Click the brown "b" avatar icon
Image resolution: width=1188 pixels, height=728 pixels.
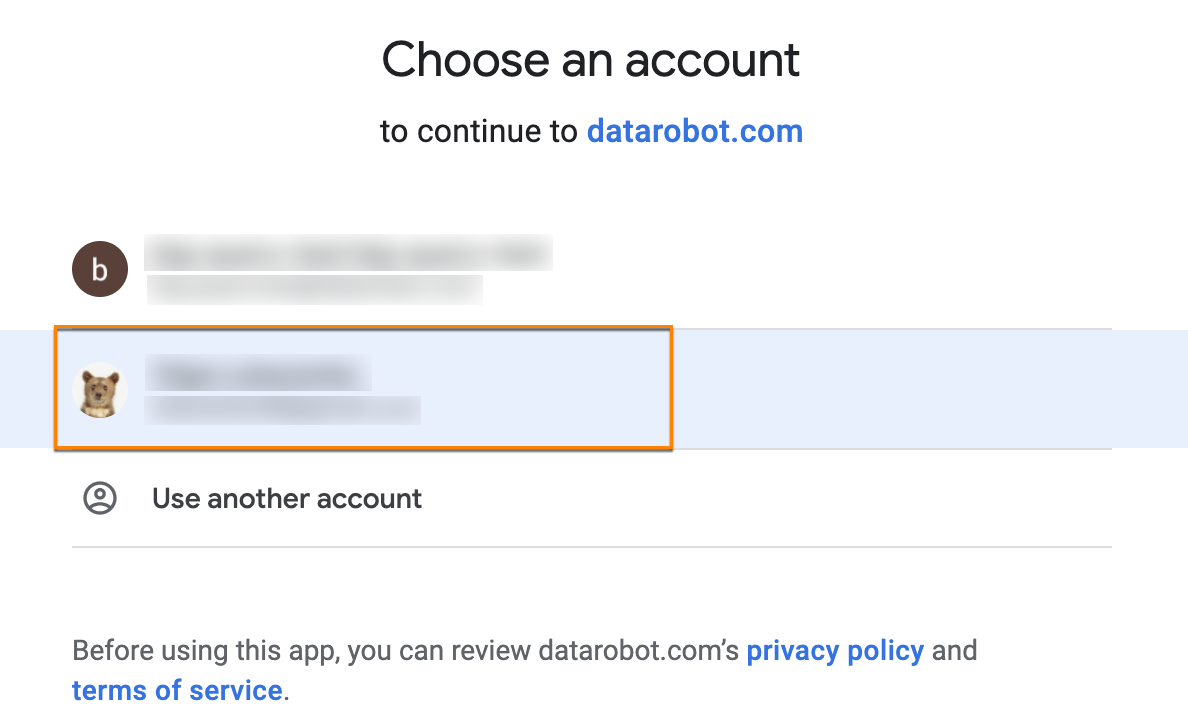click(x=100, y=269)
